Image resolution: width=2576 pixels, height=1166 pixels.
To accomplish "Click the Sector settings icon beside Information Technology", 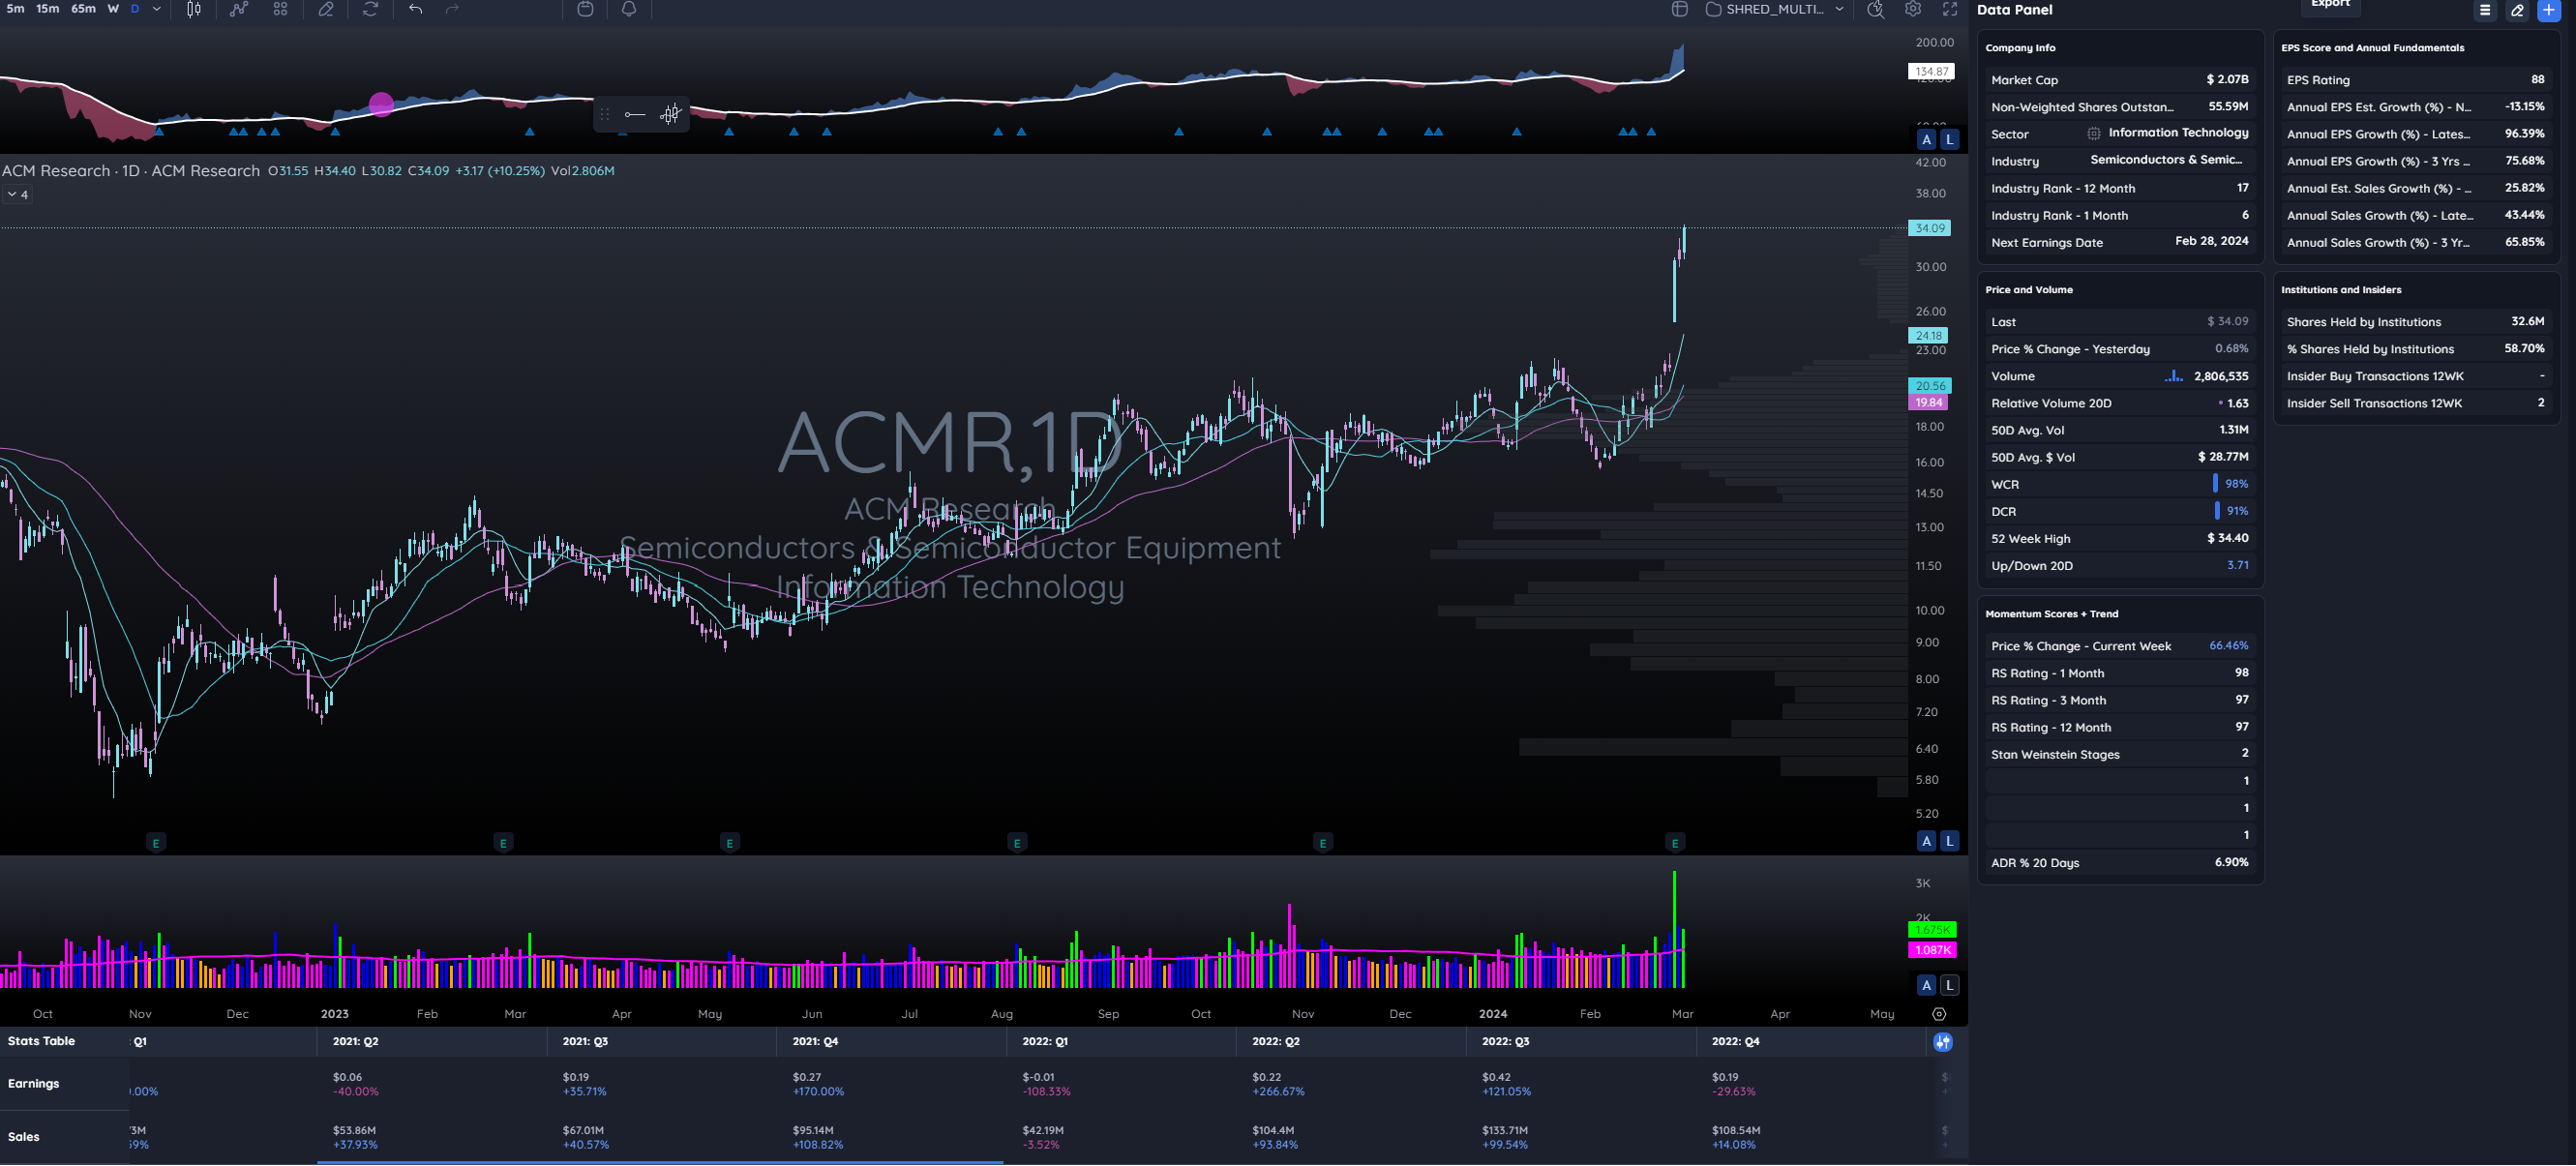I will click(2093, 133).
